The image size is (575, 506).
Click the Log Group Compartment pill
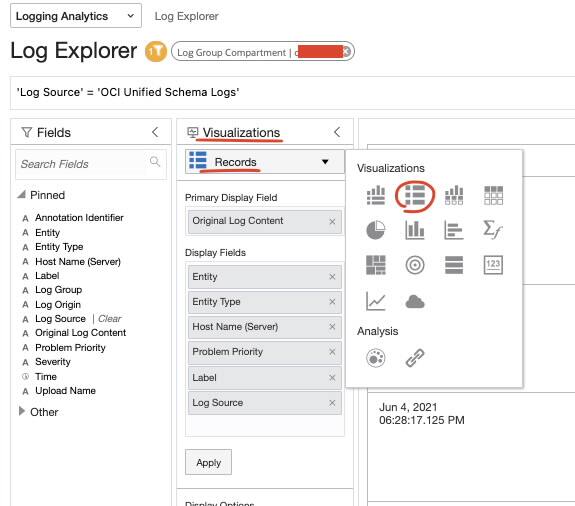[263, 51]
